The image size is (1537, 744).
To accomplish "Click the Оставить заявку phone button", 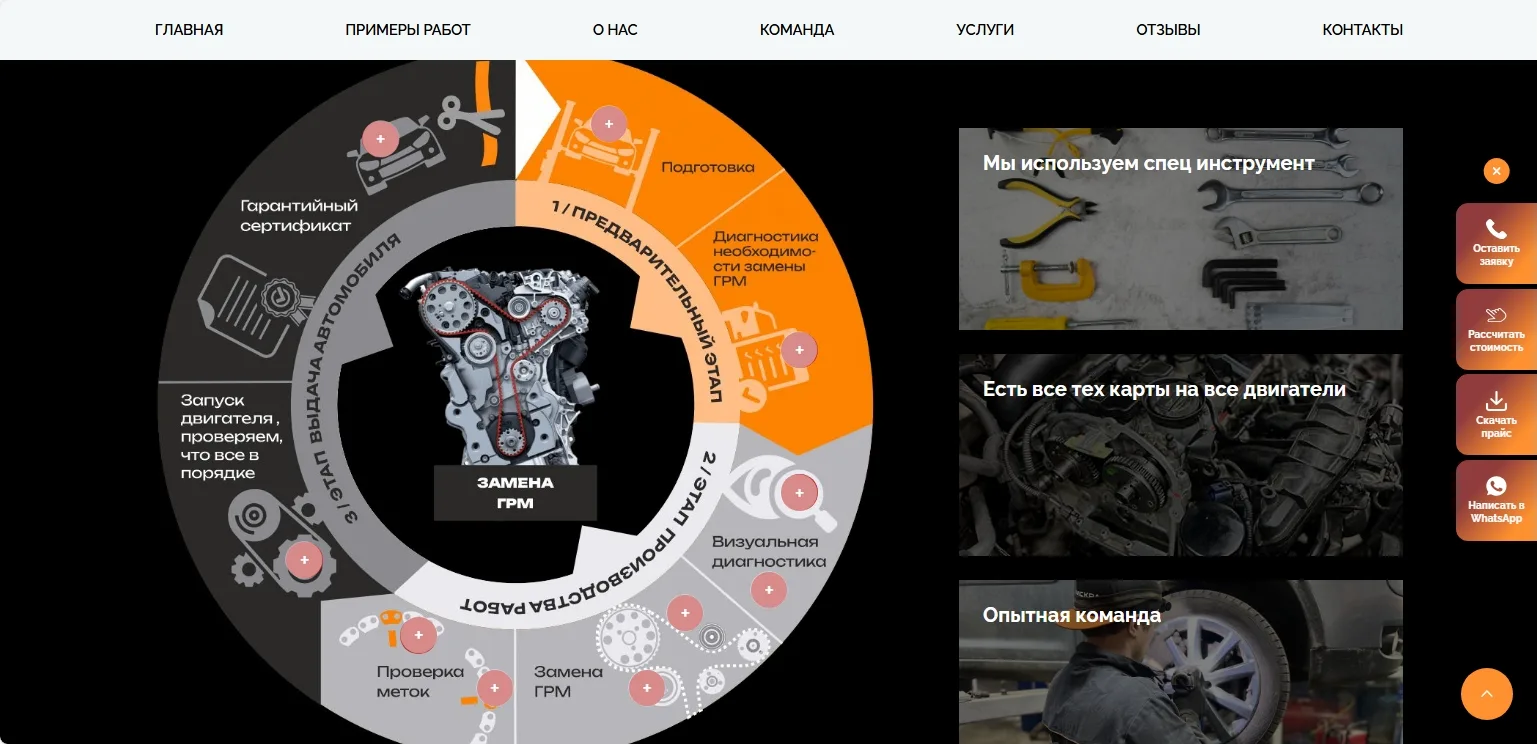I will [x=1496, y=243].
